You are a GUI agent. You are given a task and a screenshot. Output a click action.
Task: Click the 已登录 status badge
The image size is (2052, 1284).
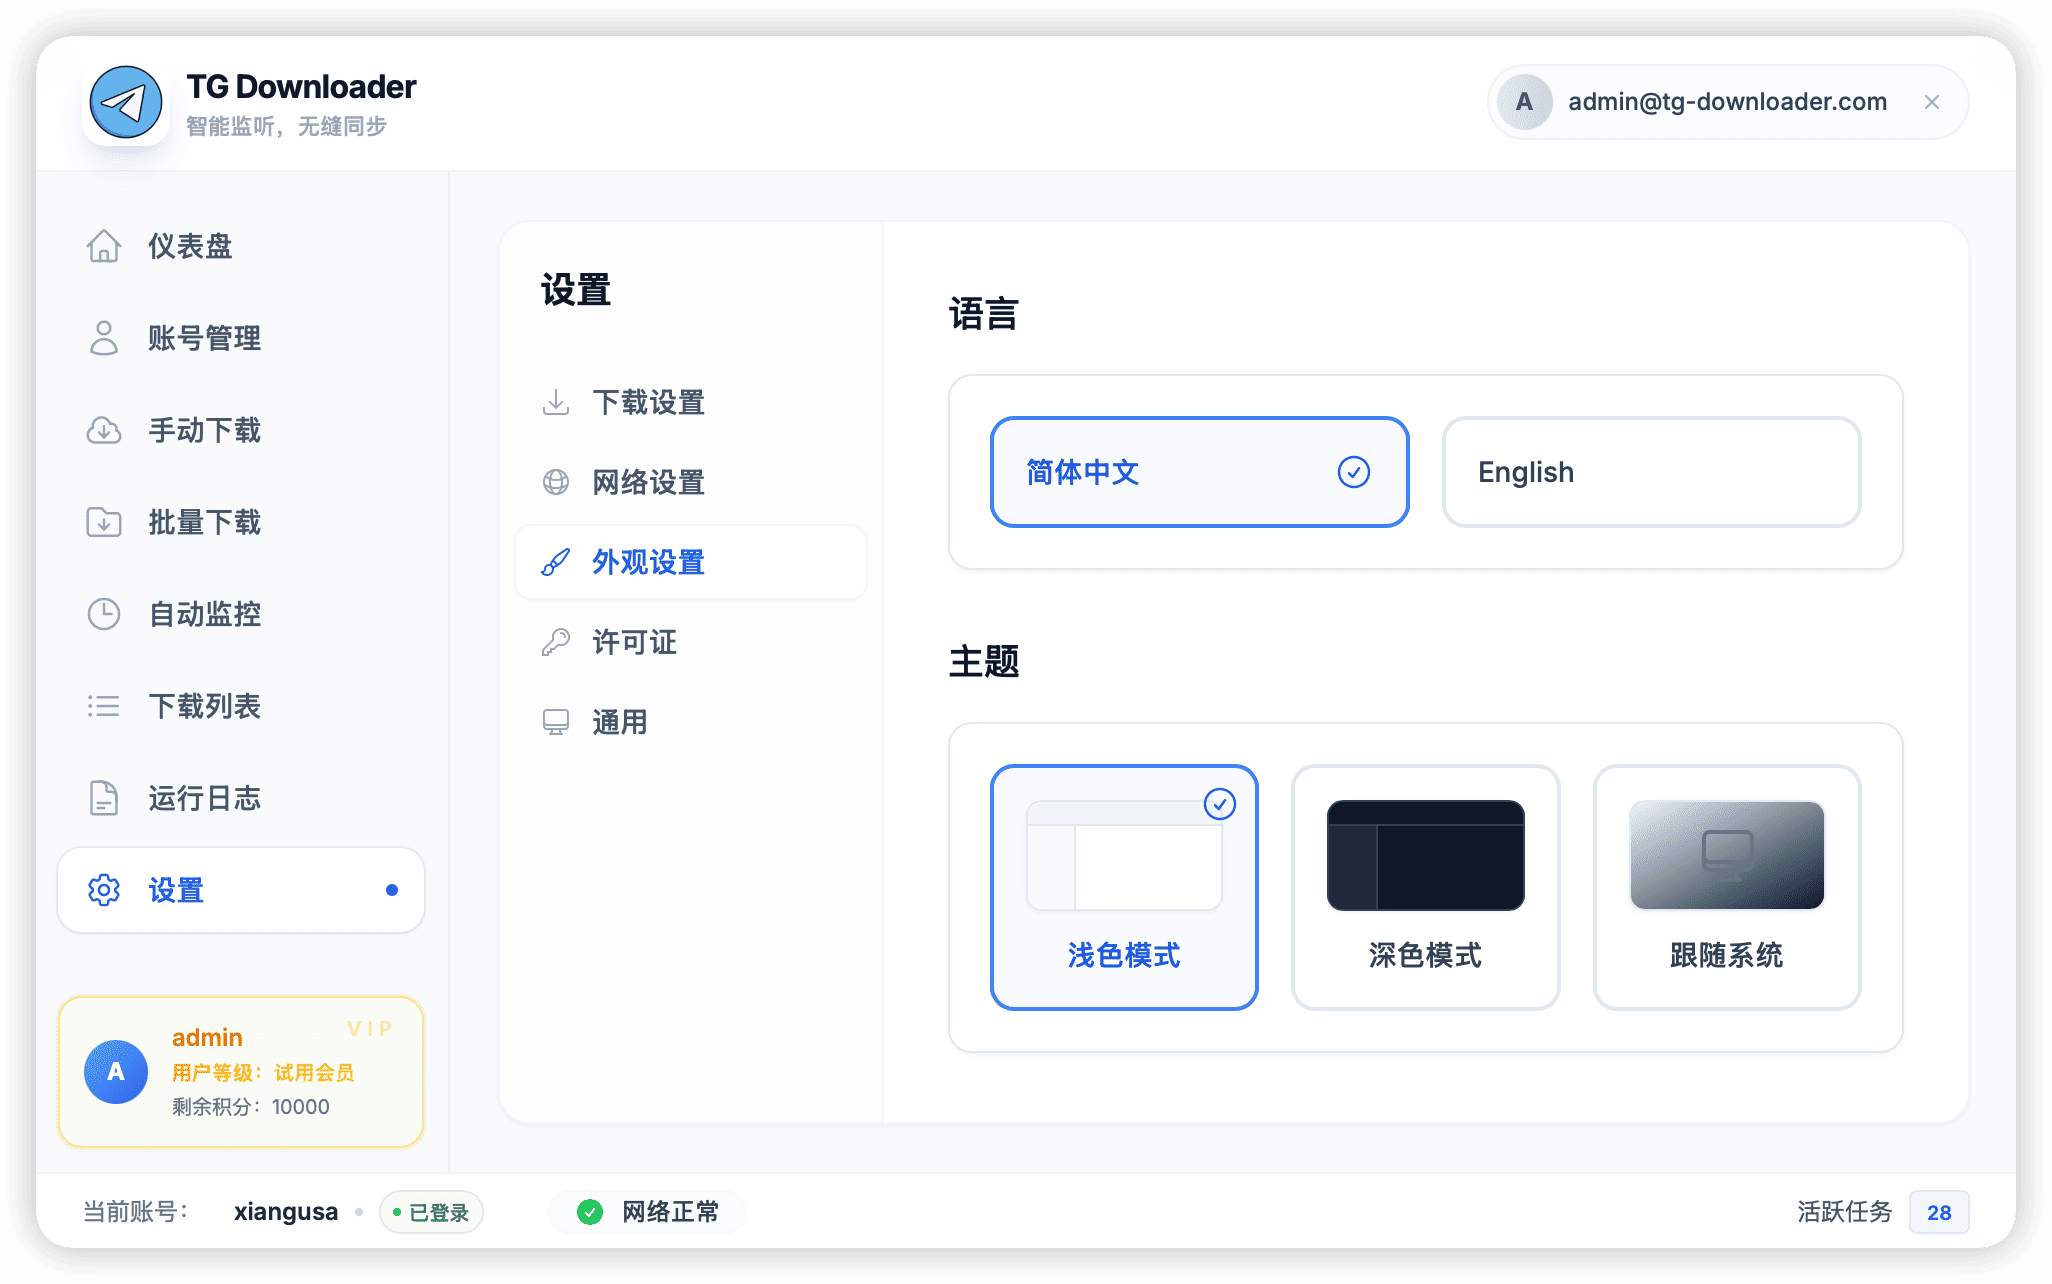(431, 1211)
